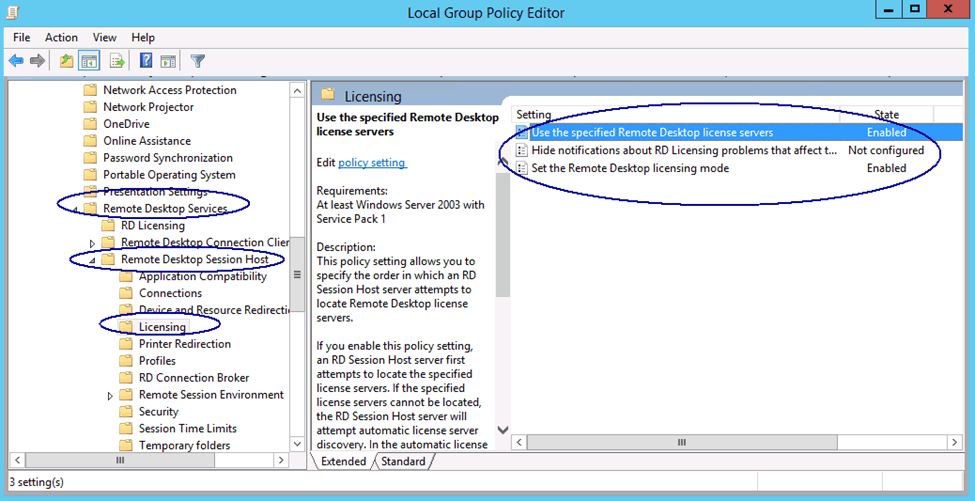Click the tree pane horizontal scroll left arrow
Image resolution: width=975 pixels, height=501 pixels.
click(17, 460)
